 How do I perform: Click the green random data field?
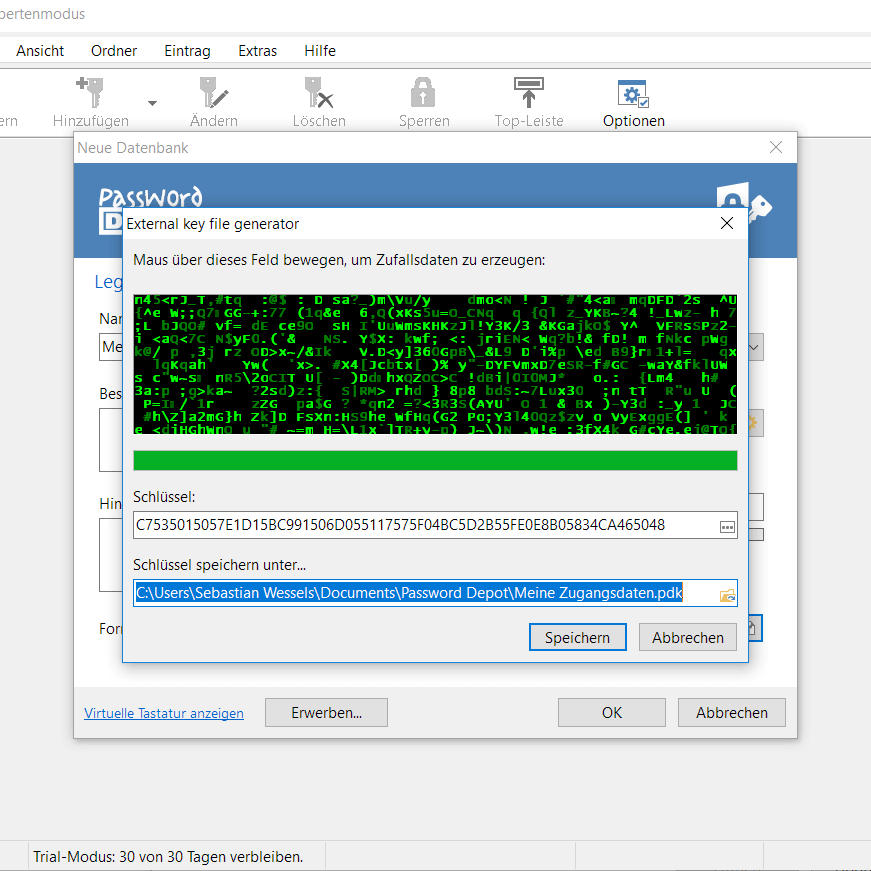[x=436, y=364]
